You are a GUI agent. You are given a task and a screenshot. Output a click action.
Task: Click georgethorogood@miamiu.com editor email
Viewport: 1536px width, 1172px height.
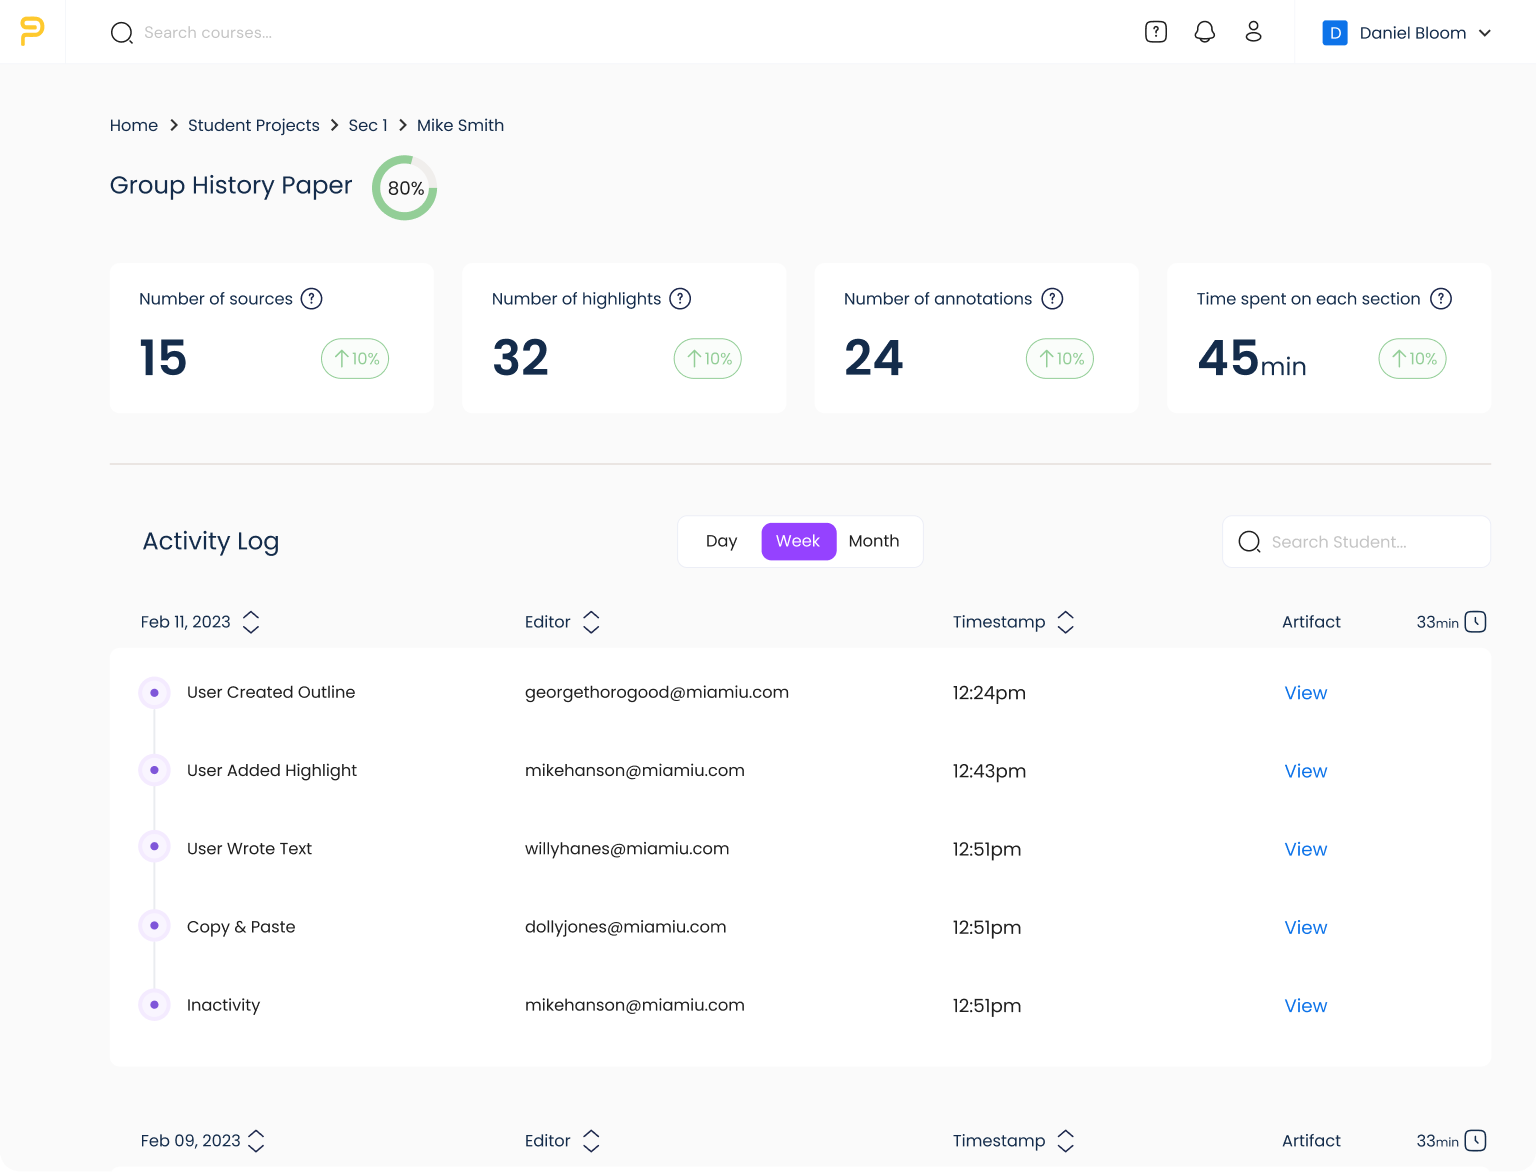click(657, 692)
